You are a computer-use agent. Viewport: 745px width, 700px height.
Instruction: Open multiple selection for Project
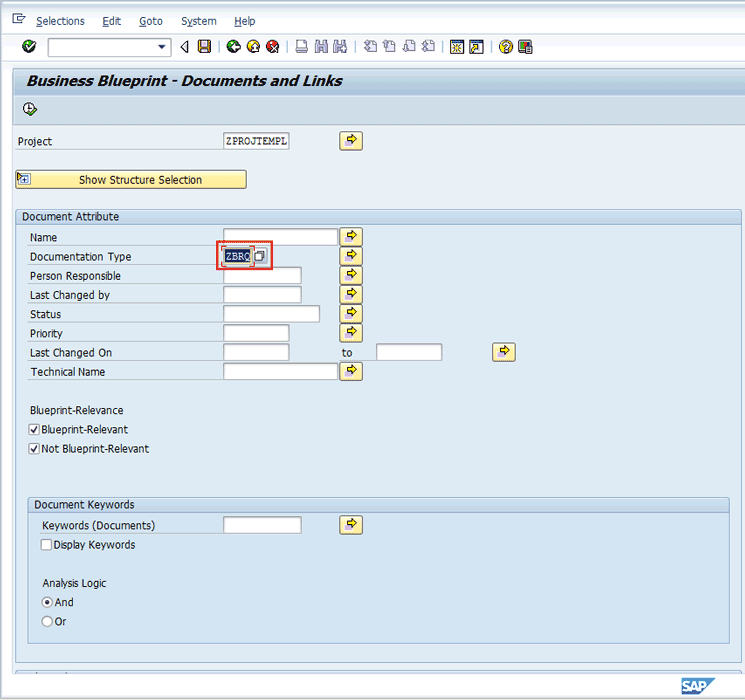point(351,141)
